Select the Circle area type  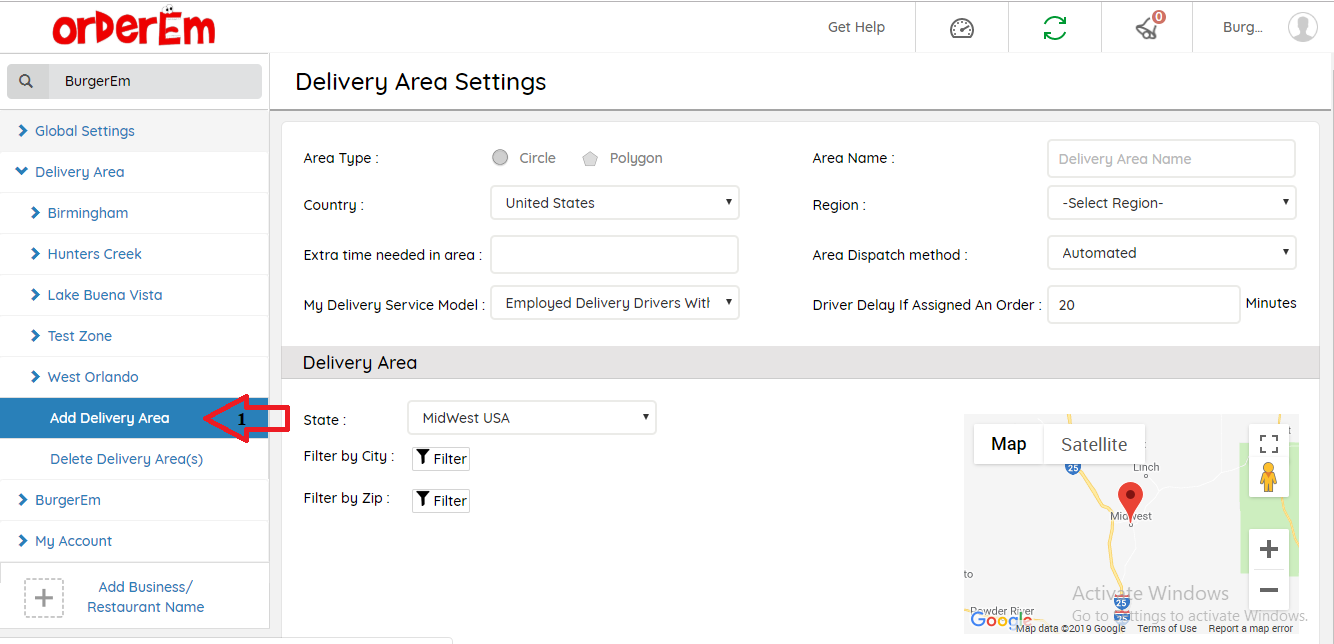(x=500, y=158)
